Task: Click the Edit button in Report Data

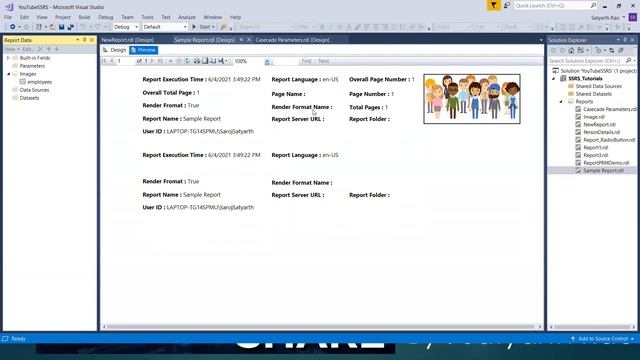Action: 28,49
